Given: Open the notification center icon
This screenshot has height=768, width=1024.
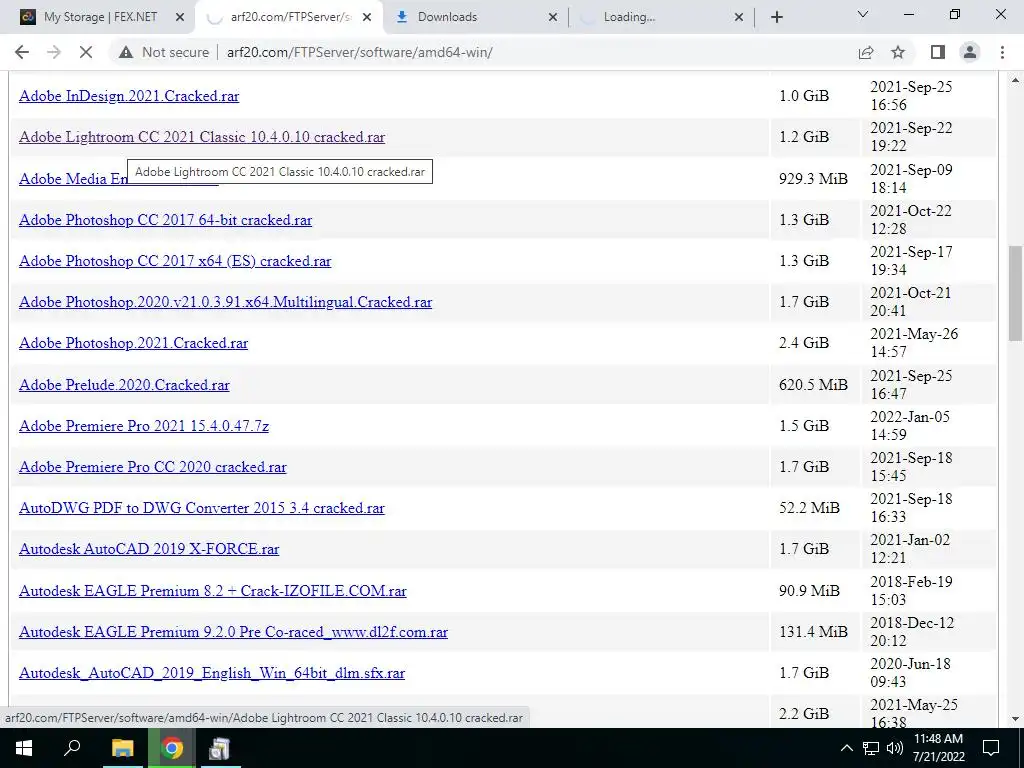Looking at the screenshot, I should click(x=991, y=748).
